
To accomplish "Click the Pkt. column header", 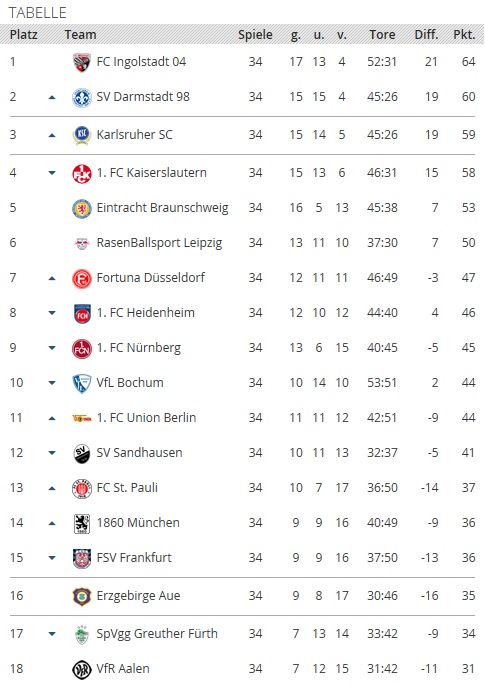I will coord(464,34).
